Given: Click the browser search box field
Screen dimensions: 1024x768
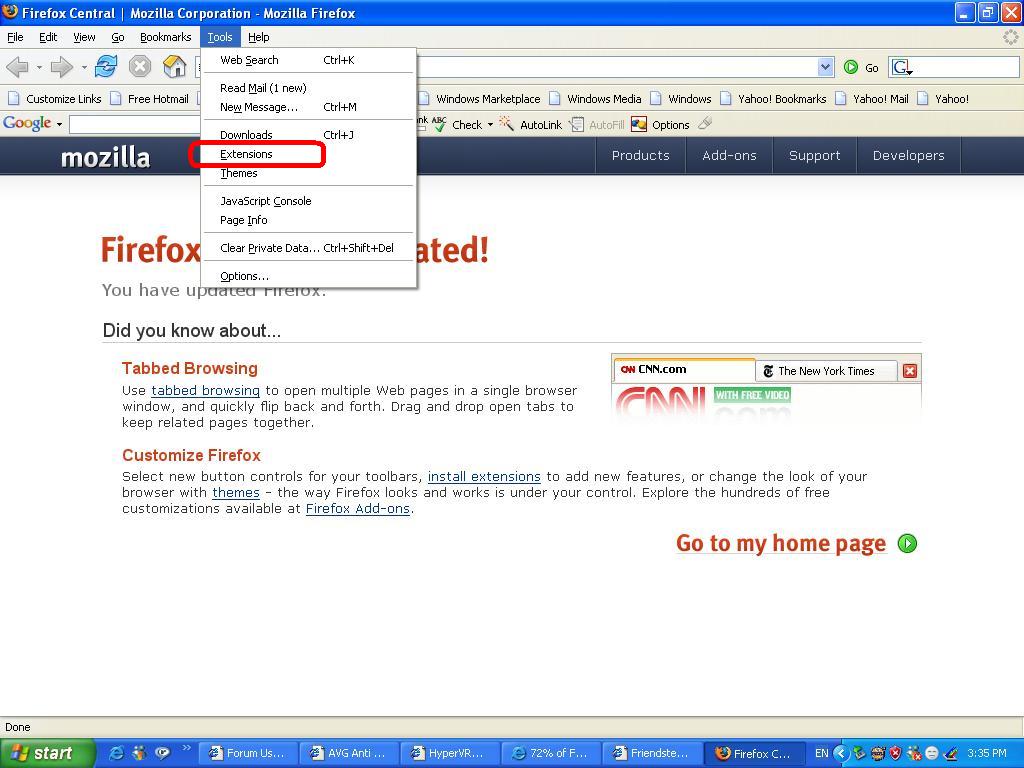Looking at the screenshot, I should pos(953,67).
